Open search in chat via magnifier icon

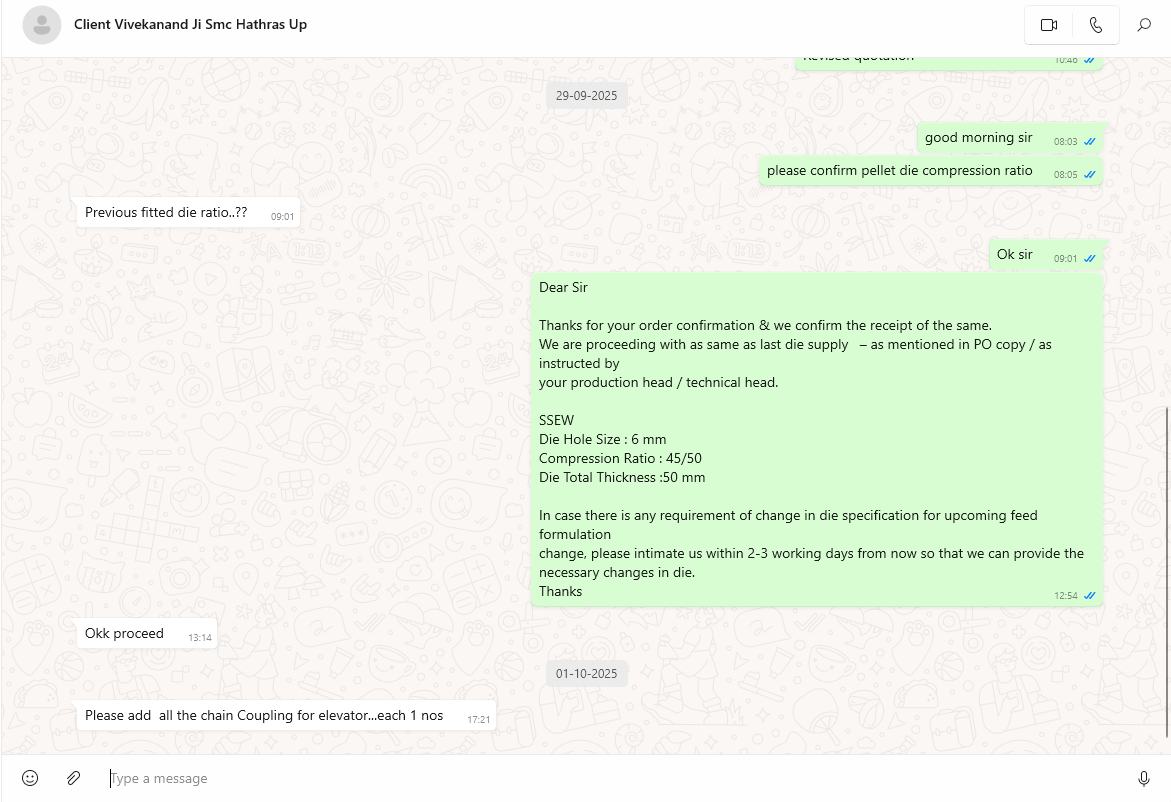(x=1144, y=25)
